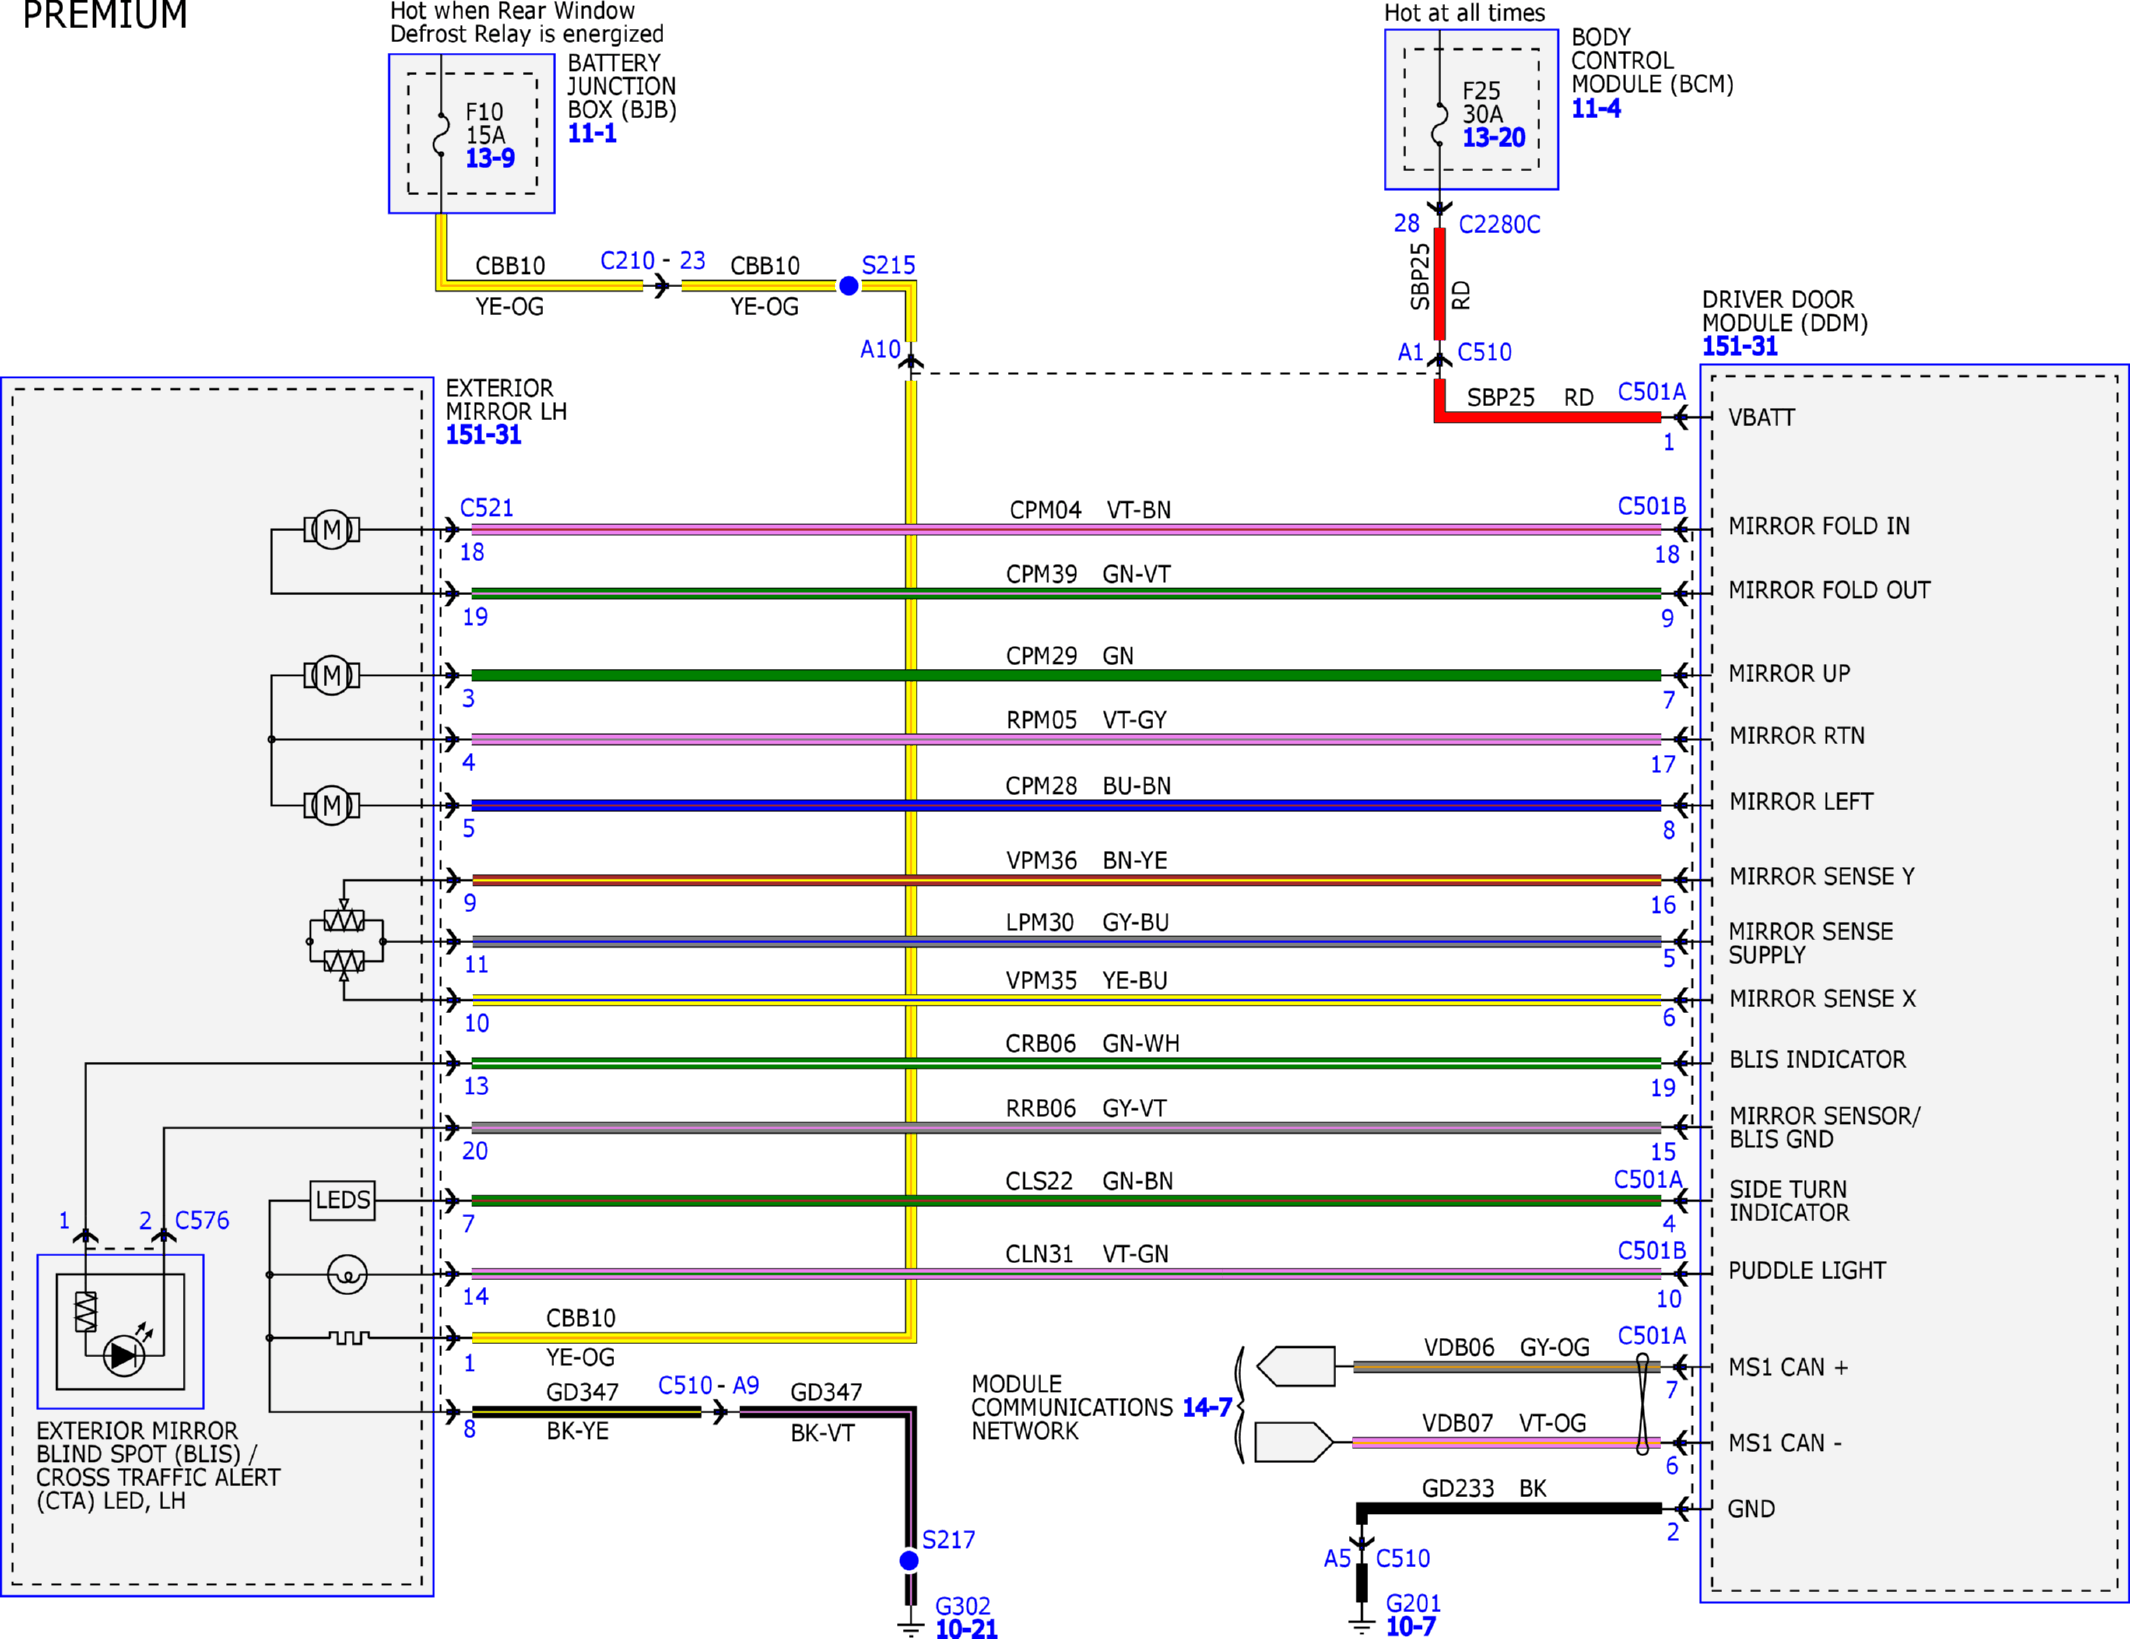Click the F10 15A fuse symbol
Viewport: 2130px width, 1639px height.
tap(441, 134)
